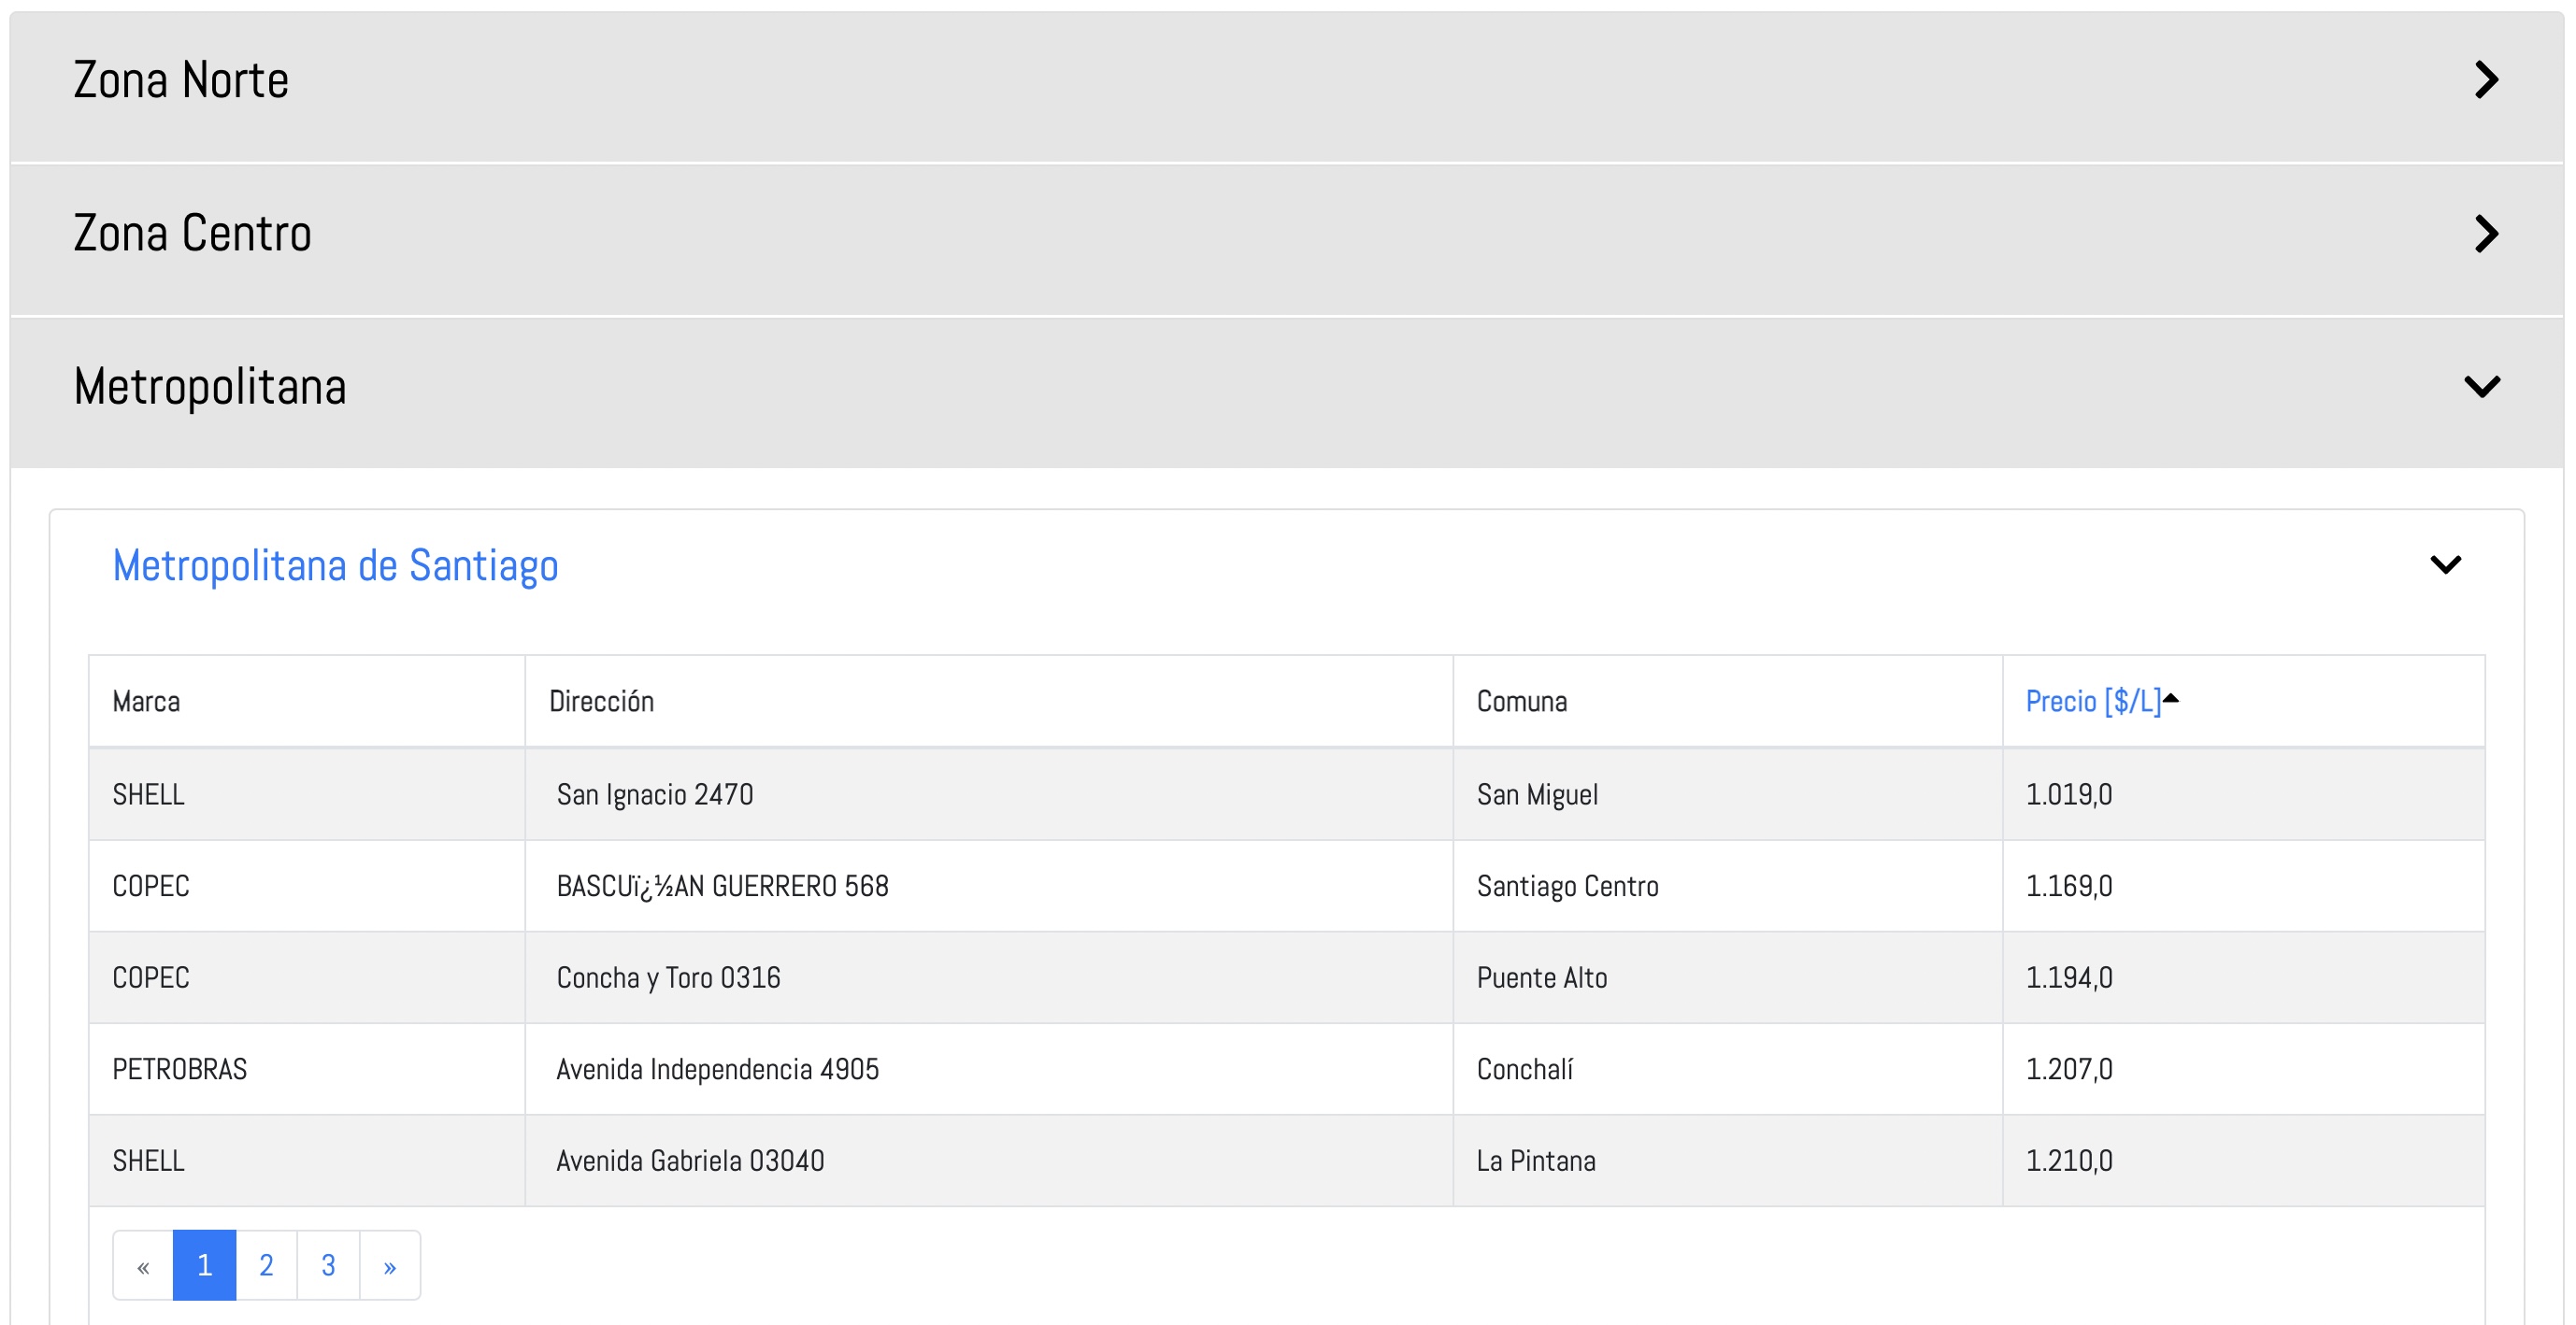Click comuna San Miguel cell

coord(1537,795)
